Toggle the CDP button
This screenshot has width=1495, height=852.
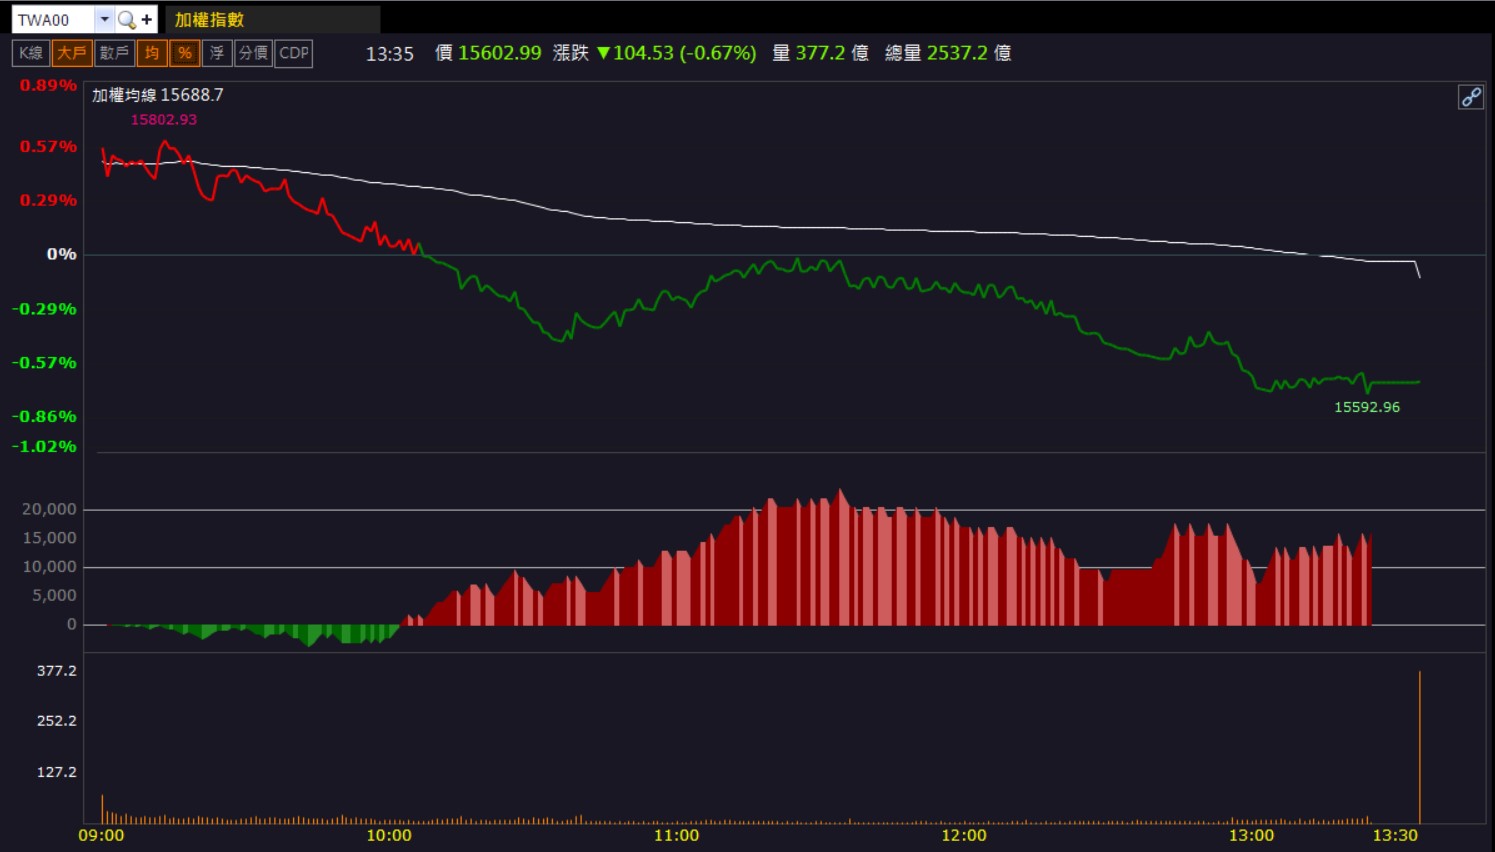(294, 53)
